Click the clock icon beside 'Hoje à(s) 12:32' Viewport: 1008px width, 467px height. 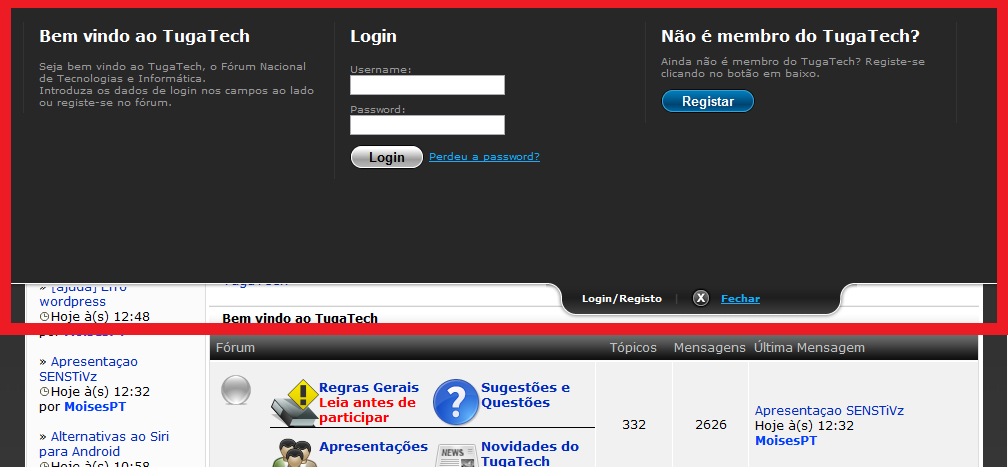[x=44, y=391]
